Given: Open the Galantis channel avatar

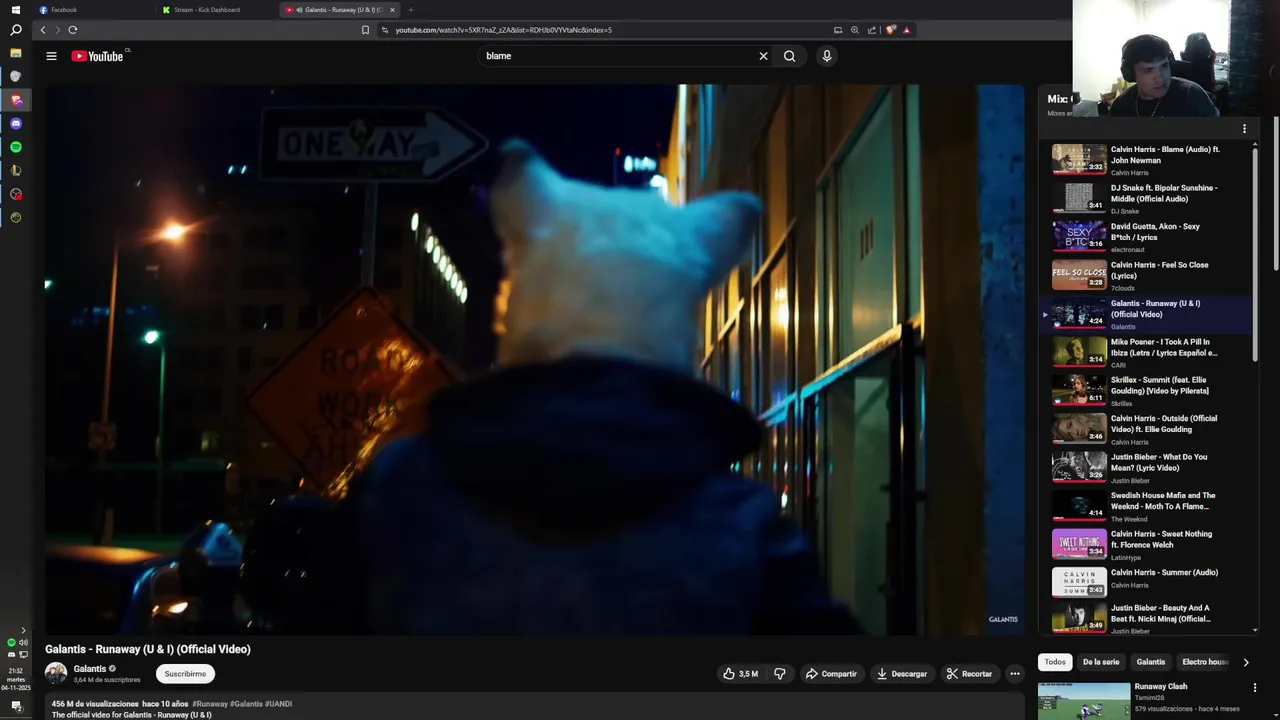Looking at the screenshot, I should 56,674.
